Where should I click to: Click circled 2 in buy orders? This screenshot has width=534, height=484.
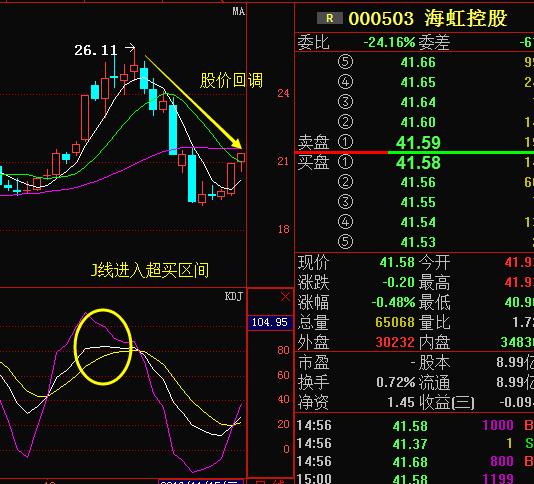click(345, 182)
